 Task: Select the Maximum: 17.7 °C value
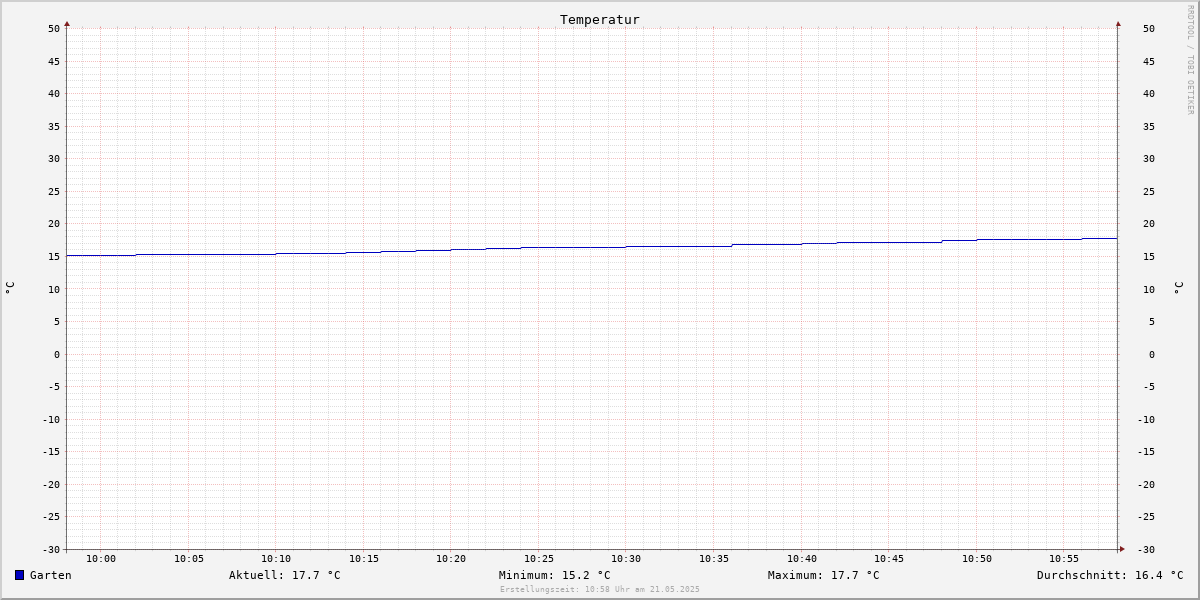pyautogui.click(x=824, y=575)
